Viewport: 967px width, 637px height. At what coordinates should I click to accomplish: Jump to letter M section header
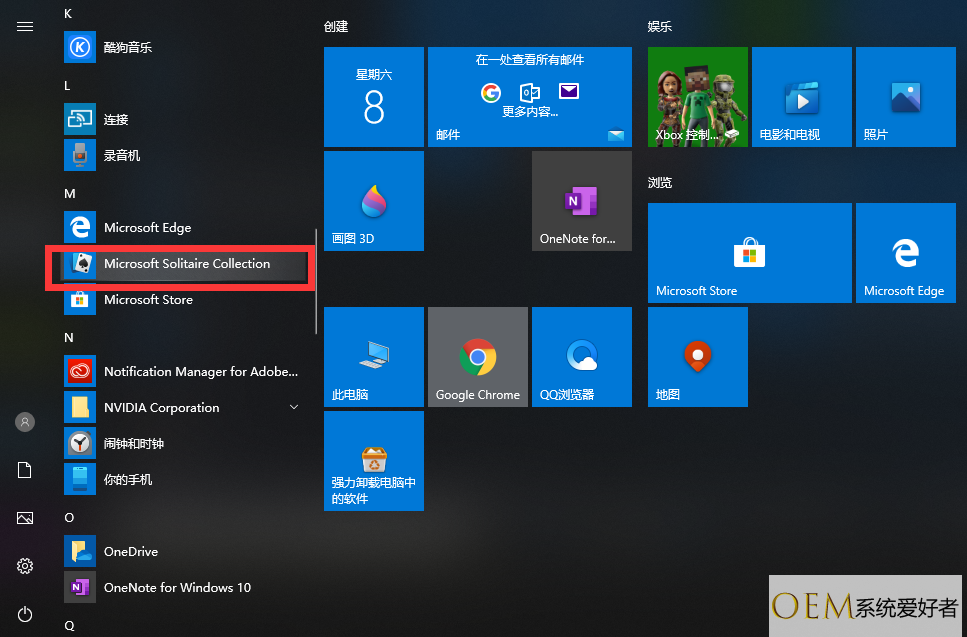pos(69,193)
